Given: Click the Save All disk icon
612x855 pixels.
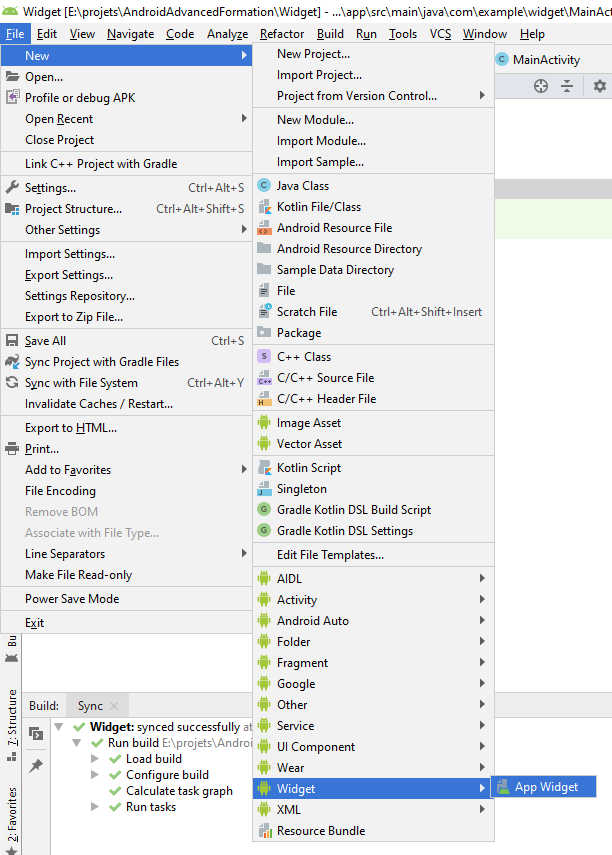Looking at the screenshot, I should click(13, 341).
